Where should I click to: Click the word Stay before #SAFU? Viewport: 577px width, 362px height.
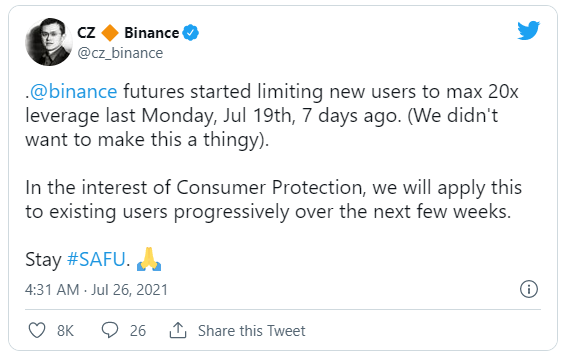43,260
